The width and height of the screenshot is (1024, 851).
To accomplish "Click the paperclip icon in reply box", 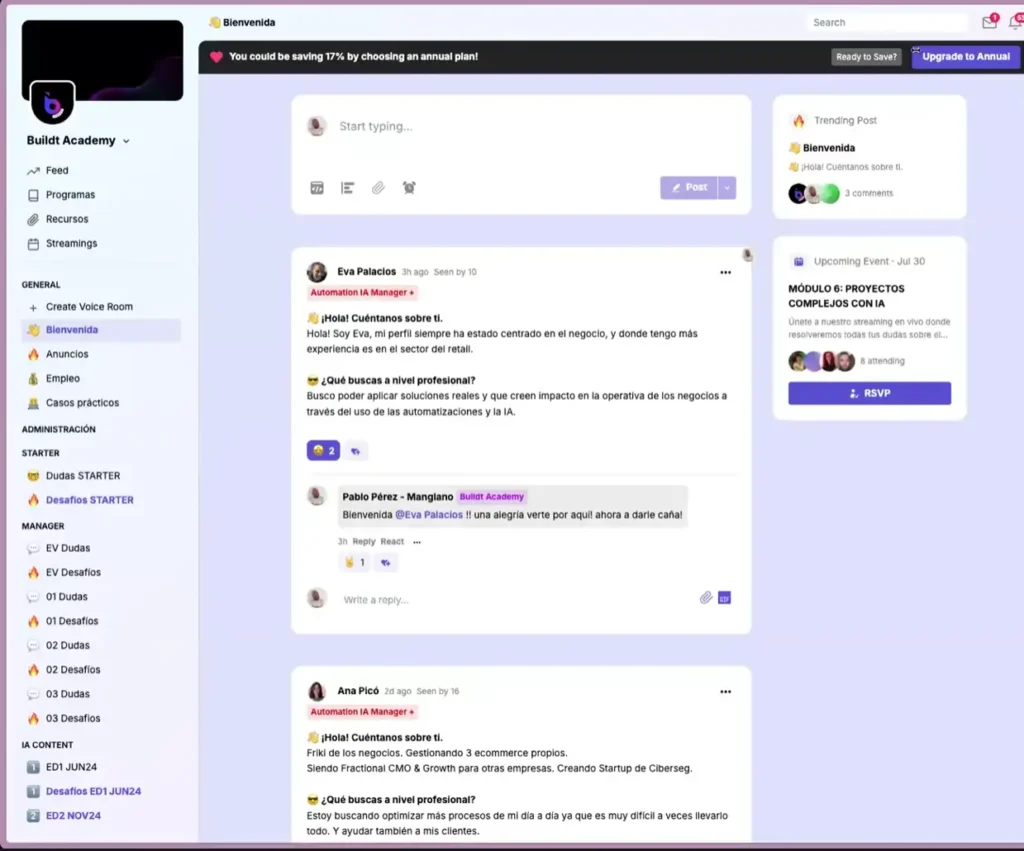I will click(705, 598).
